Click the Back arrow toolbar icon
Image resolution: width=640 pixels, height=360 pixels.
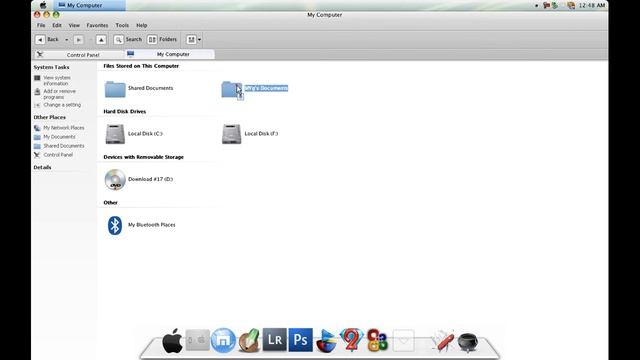point(40,40)
